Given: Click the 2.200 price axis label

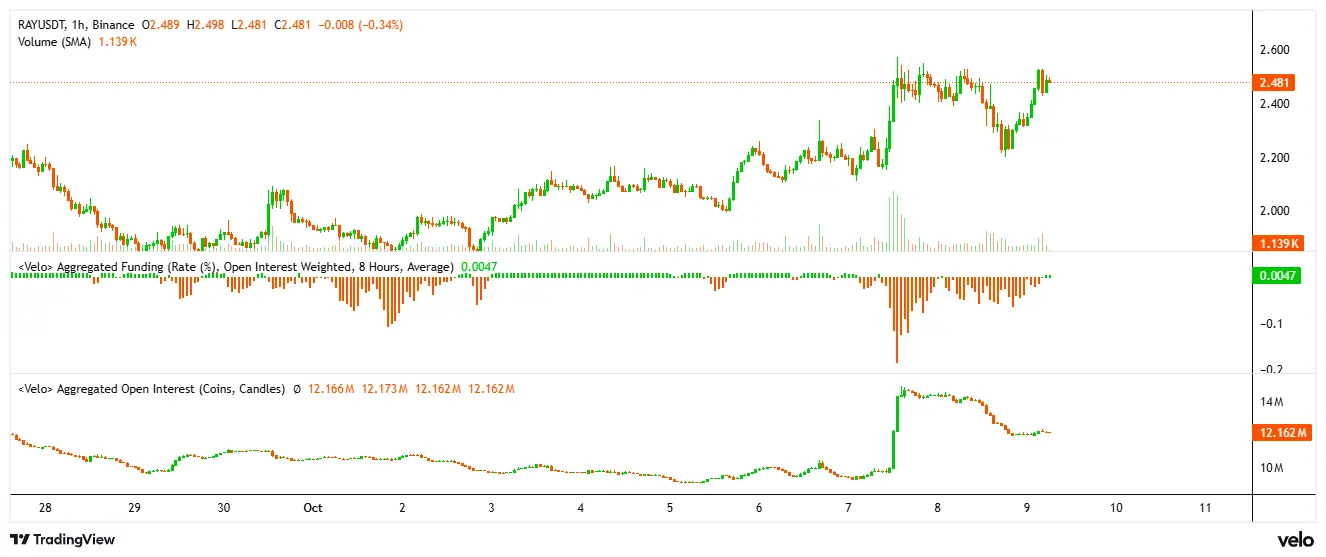Looking at the screenshot, I should pos(1274,158).
